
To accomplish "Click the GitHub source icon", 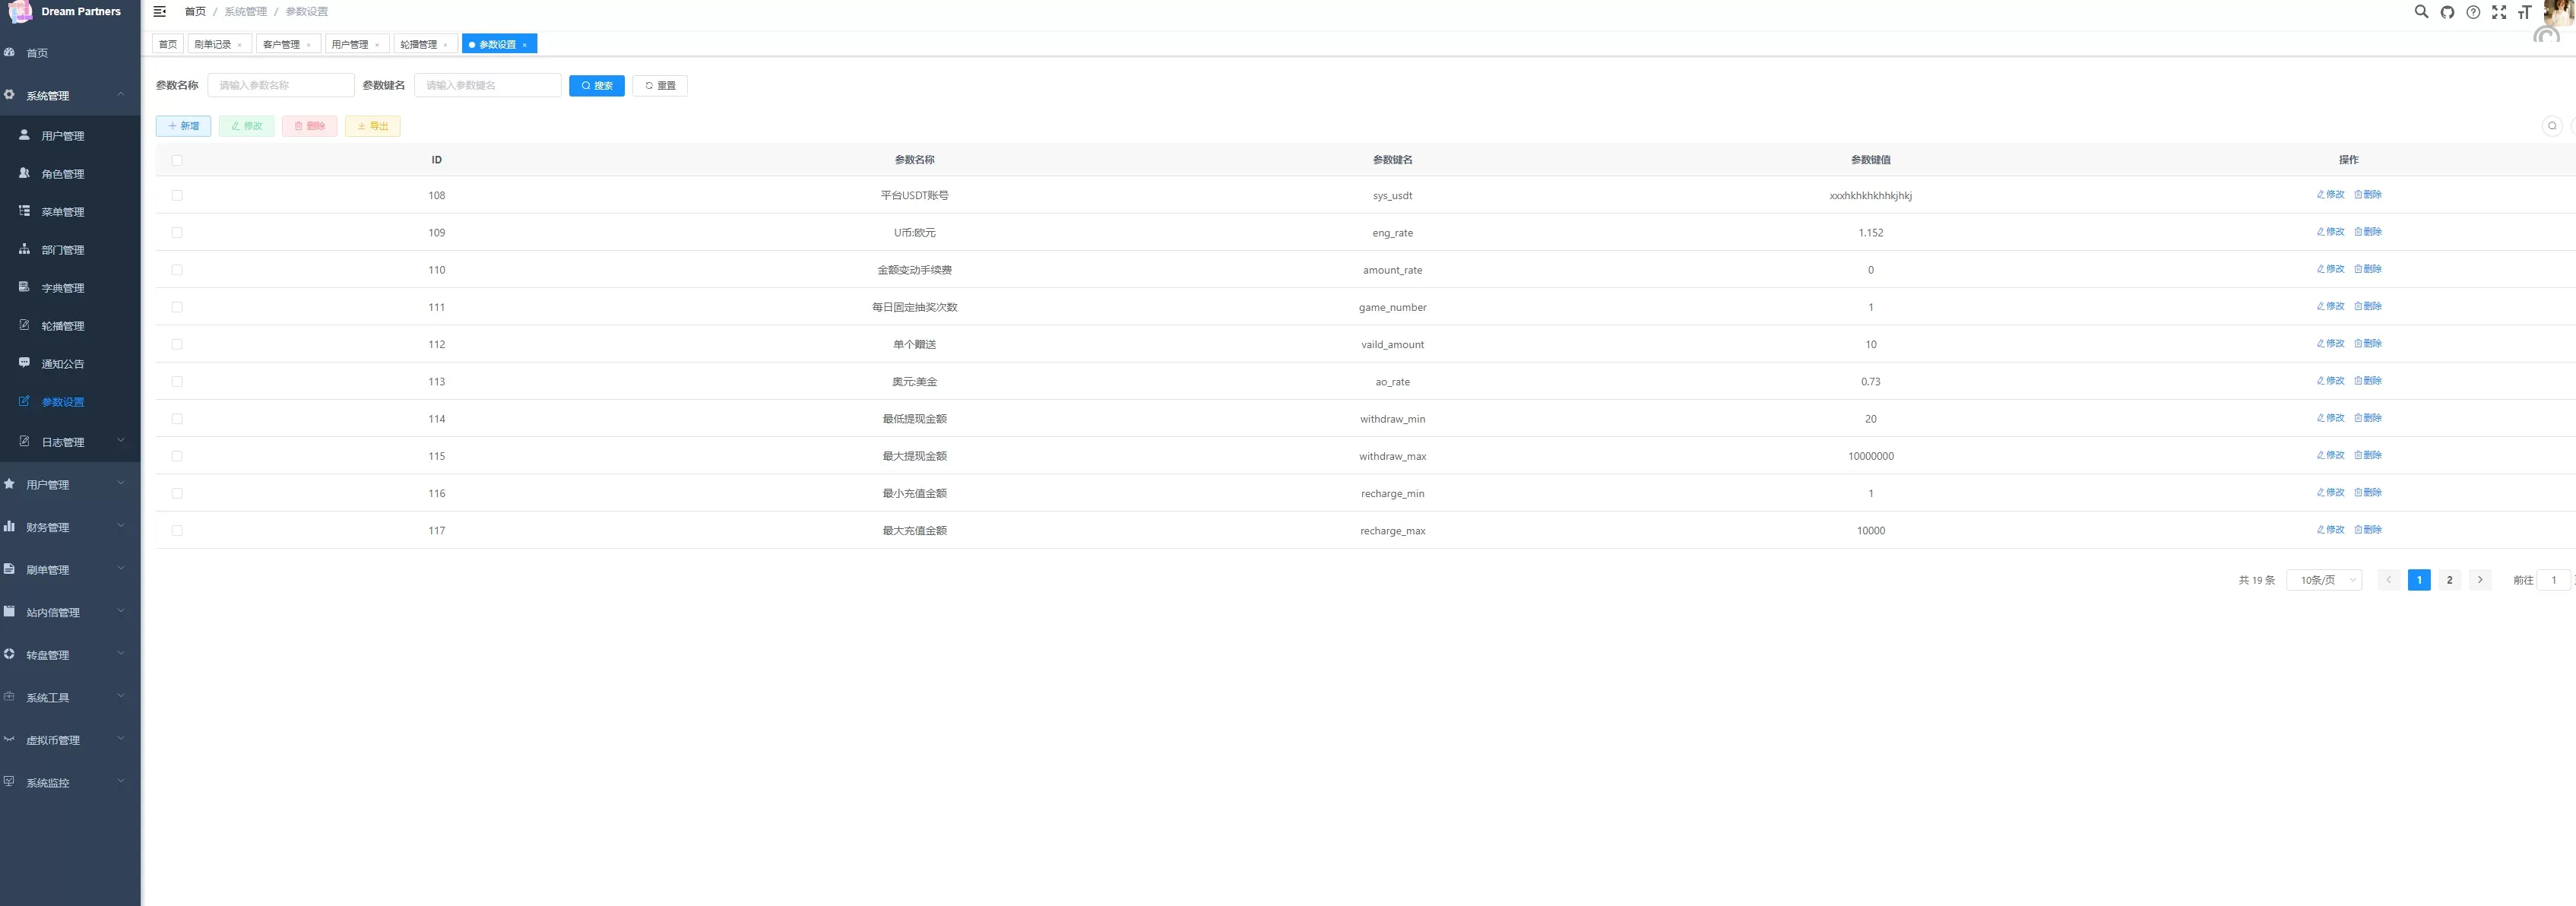I will point(2447,12).
